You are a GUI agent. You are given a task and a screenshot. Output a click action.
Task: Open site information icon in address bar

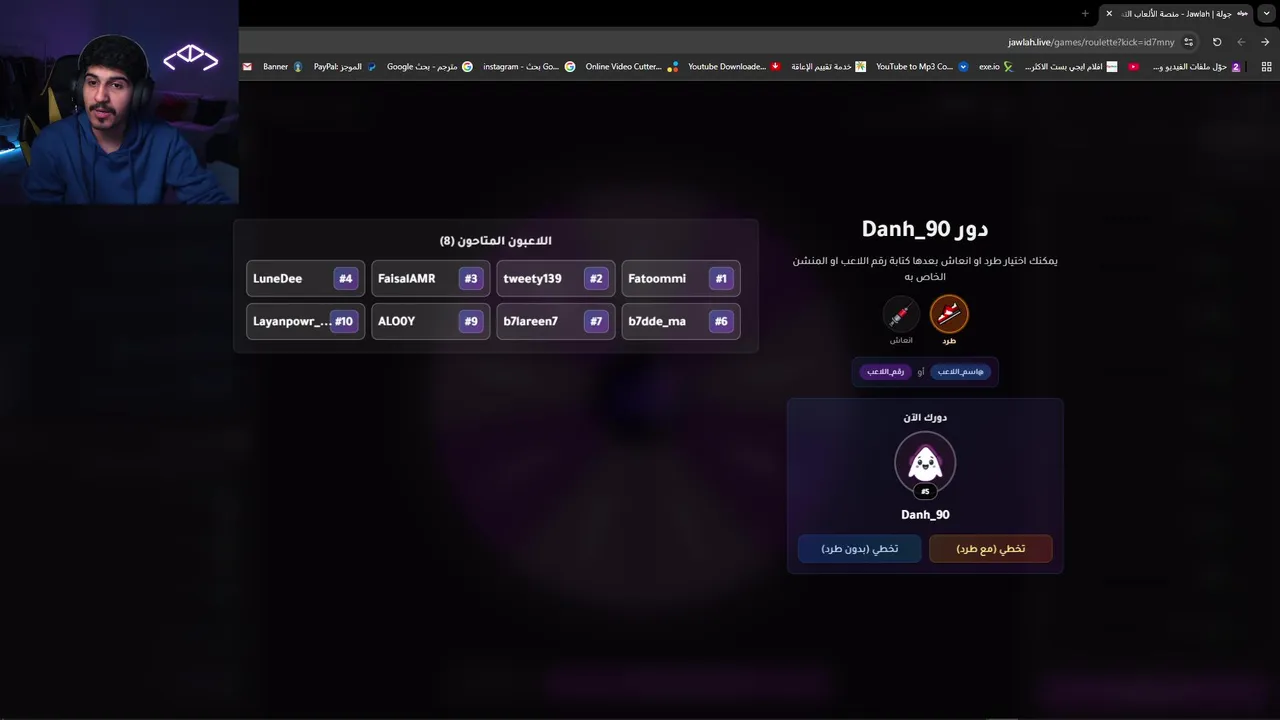(x=1188, y=42)
